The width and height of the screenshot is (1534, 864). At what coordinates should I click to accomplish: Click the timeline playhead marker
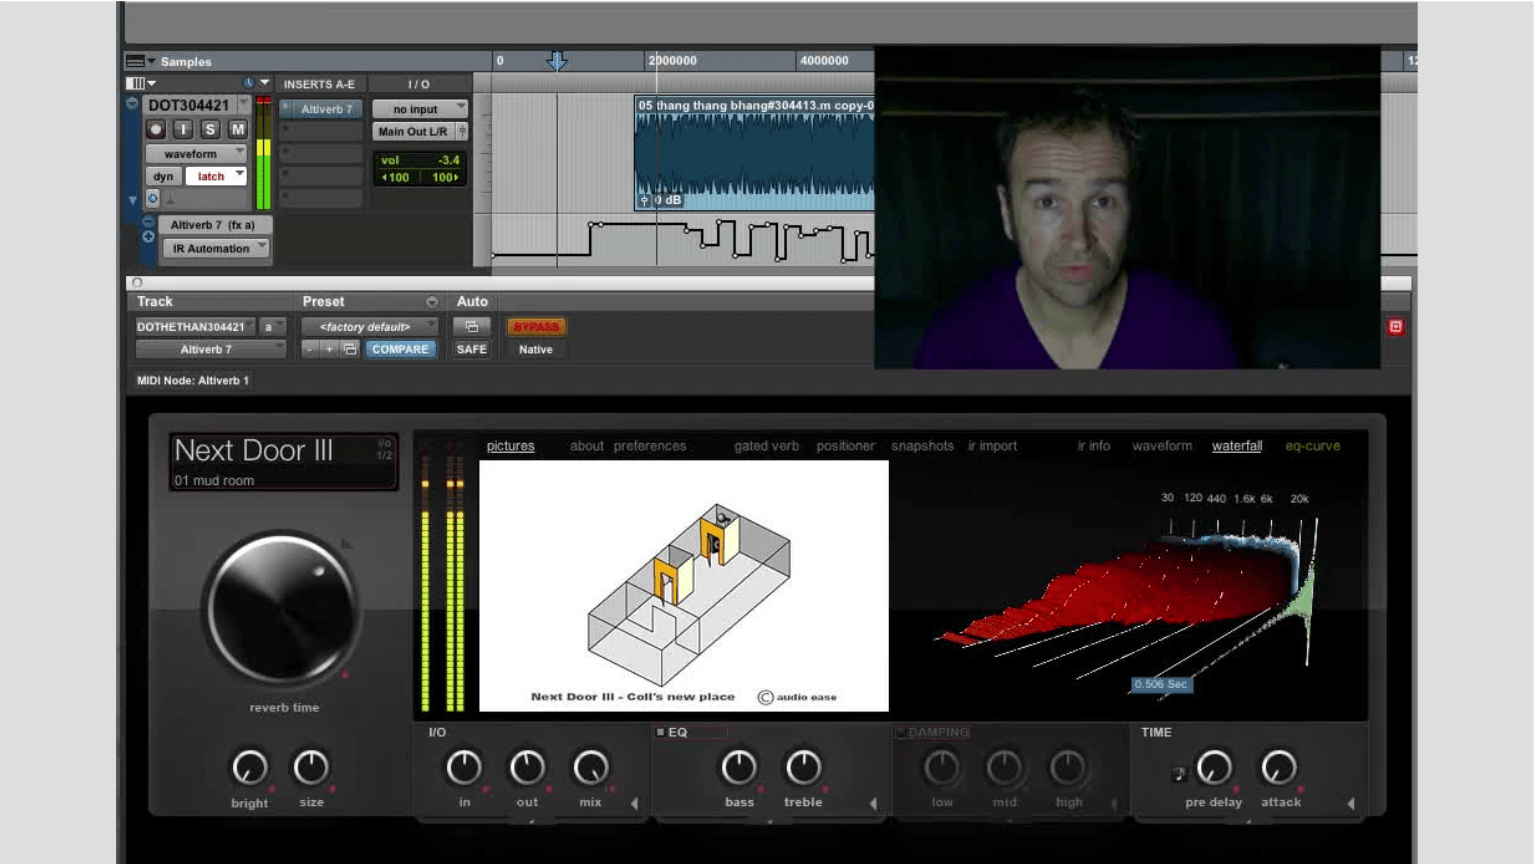click(x=557, y=61)
